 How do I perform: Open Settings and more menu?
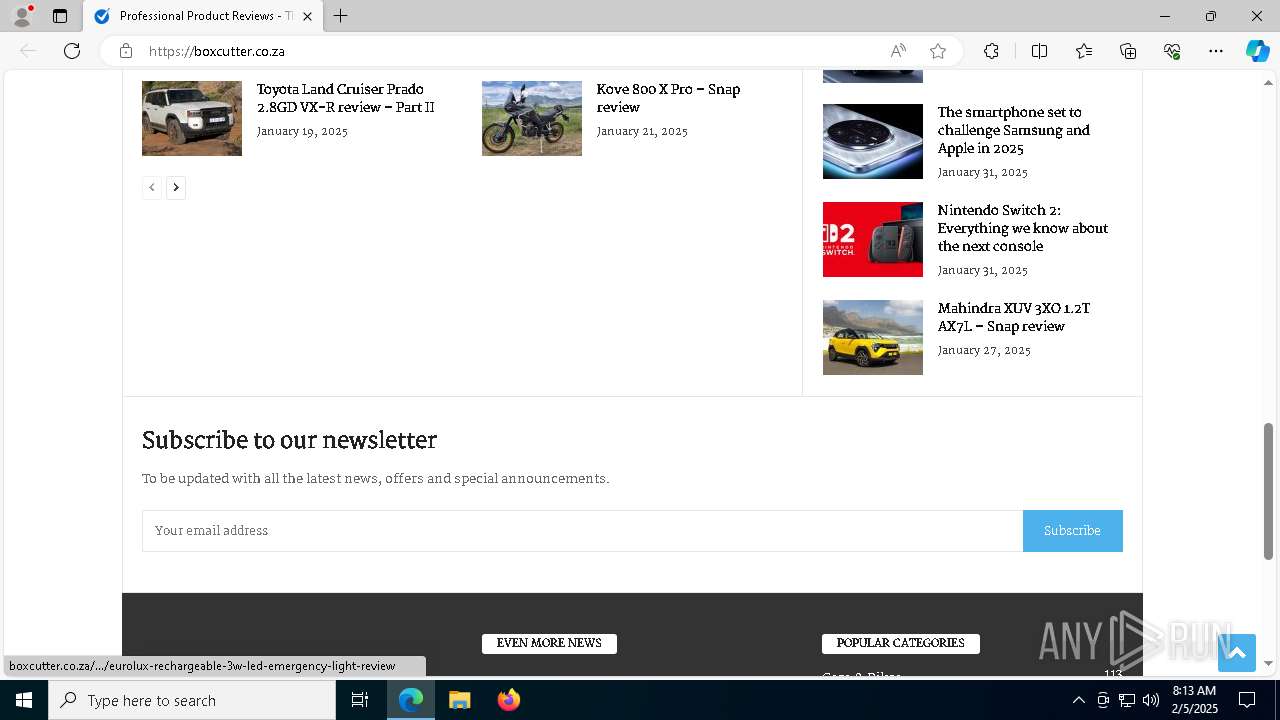point(1216,51)
